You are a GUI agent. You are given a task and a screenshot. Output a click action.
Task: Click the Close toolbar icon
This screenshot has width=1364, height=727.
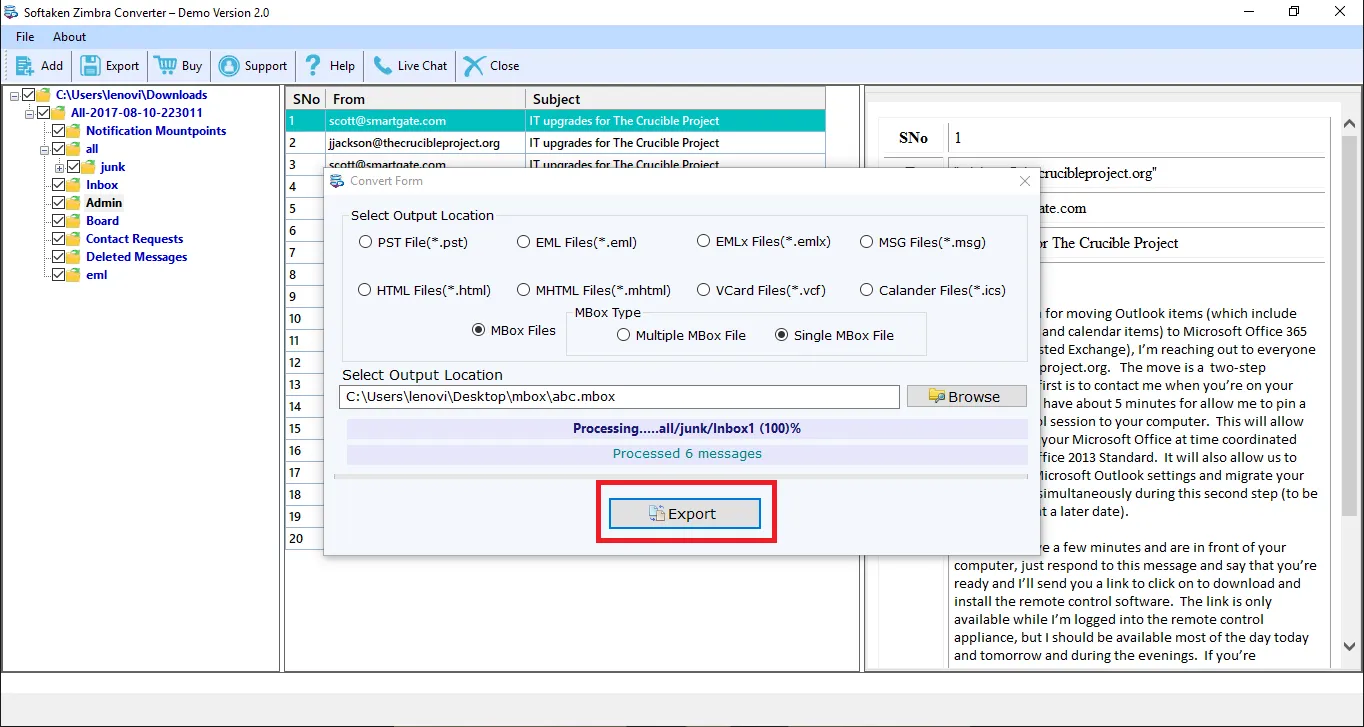pyautogui.click(x=474, y=66)
